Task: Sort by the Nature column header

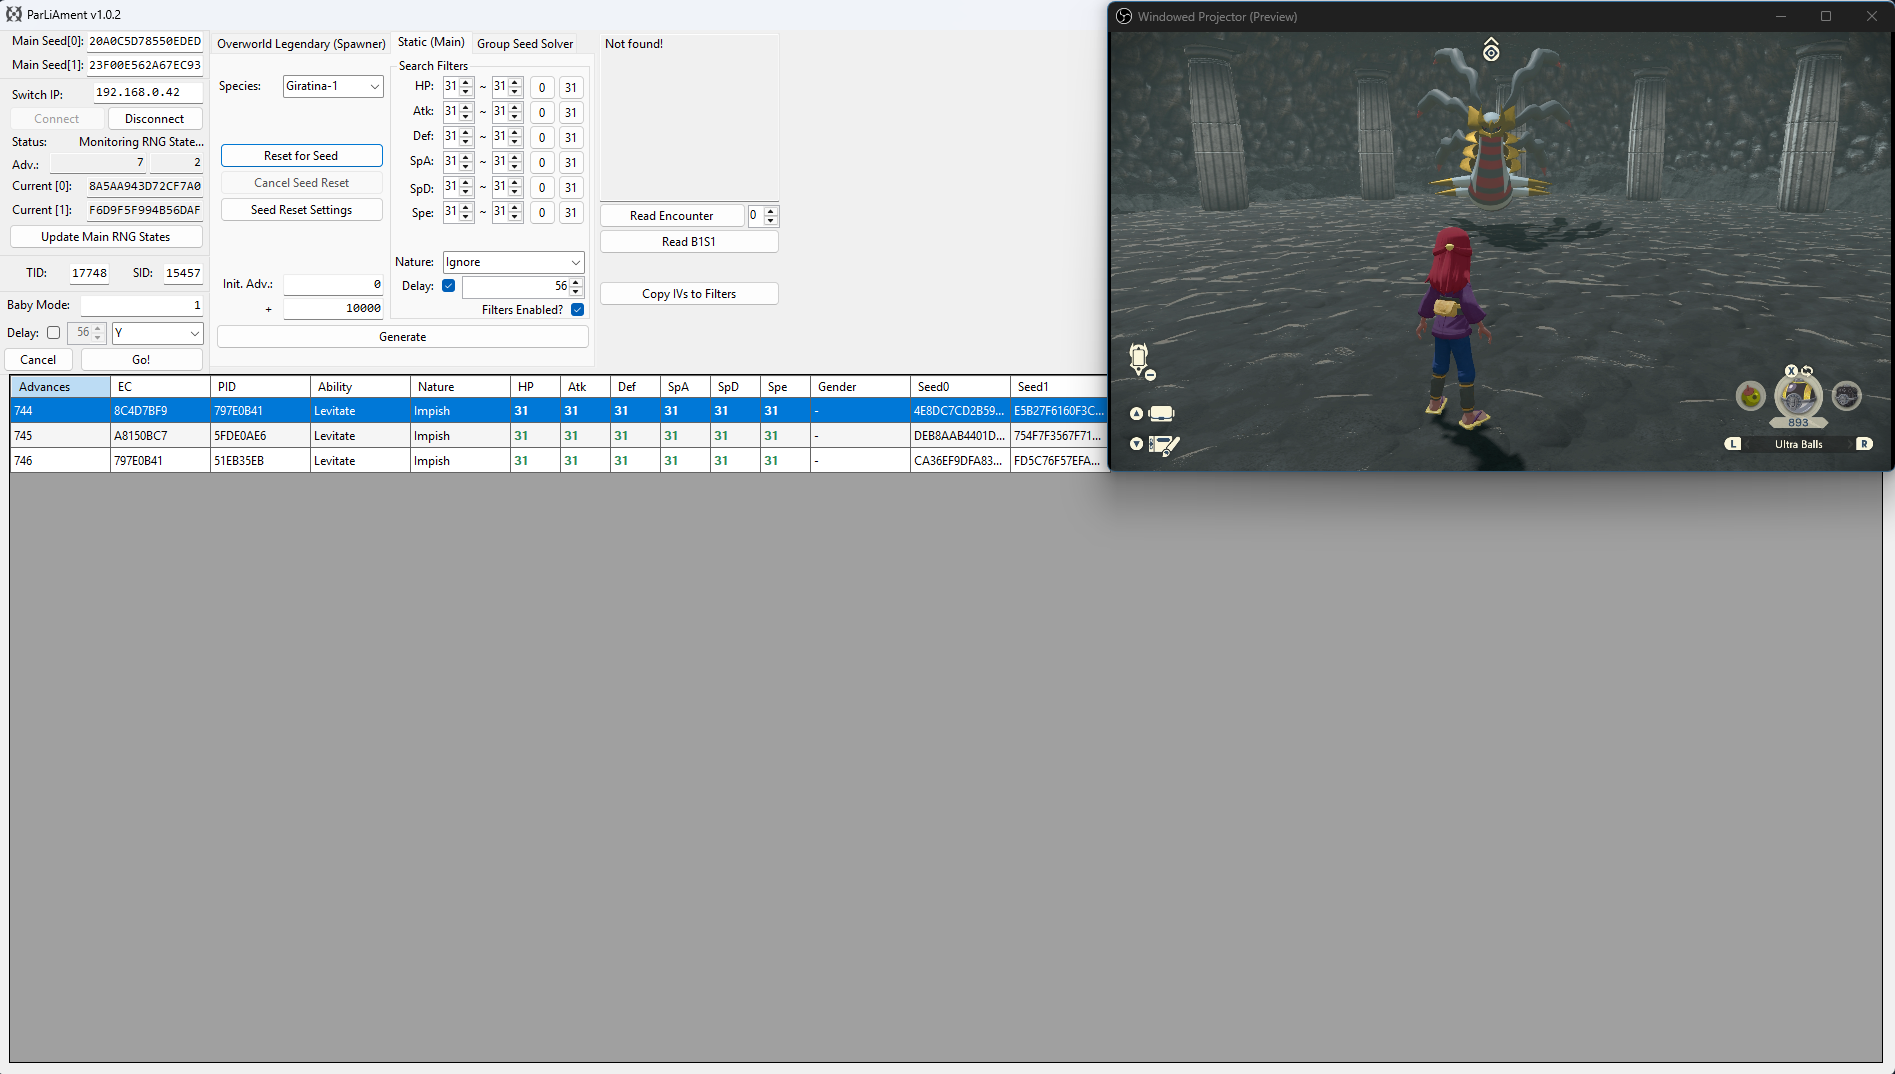Action: [460, 387]
